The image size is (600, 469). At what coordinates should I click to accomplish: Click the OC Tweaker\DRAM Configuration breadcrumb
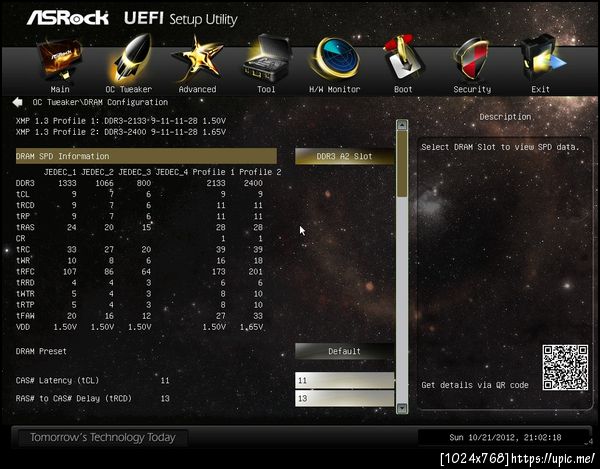tap(100, 102)
